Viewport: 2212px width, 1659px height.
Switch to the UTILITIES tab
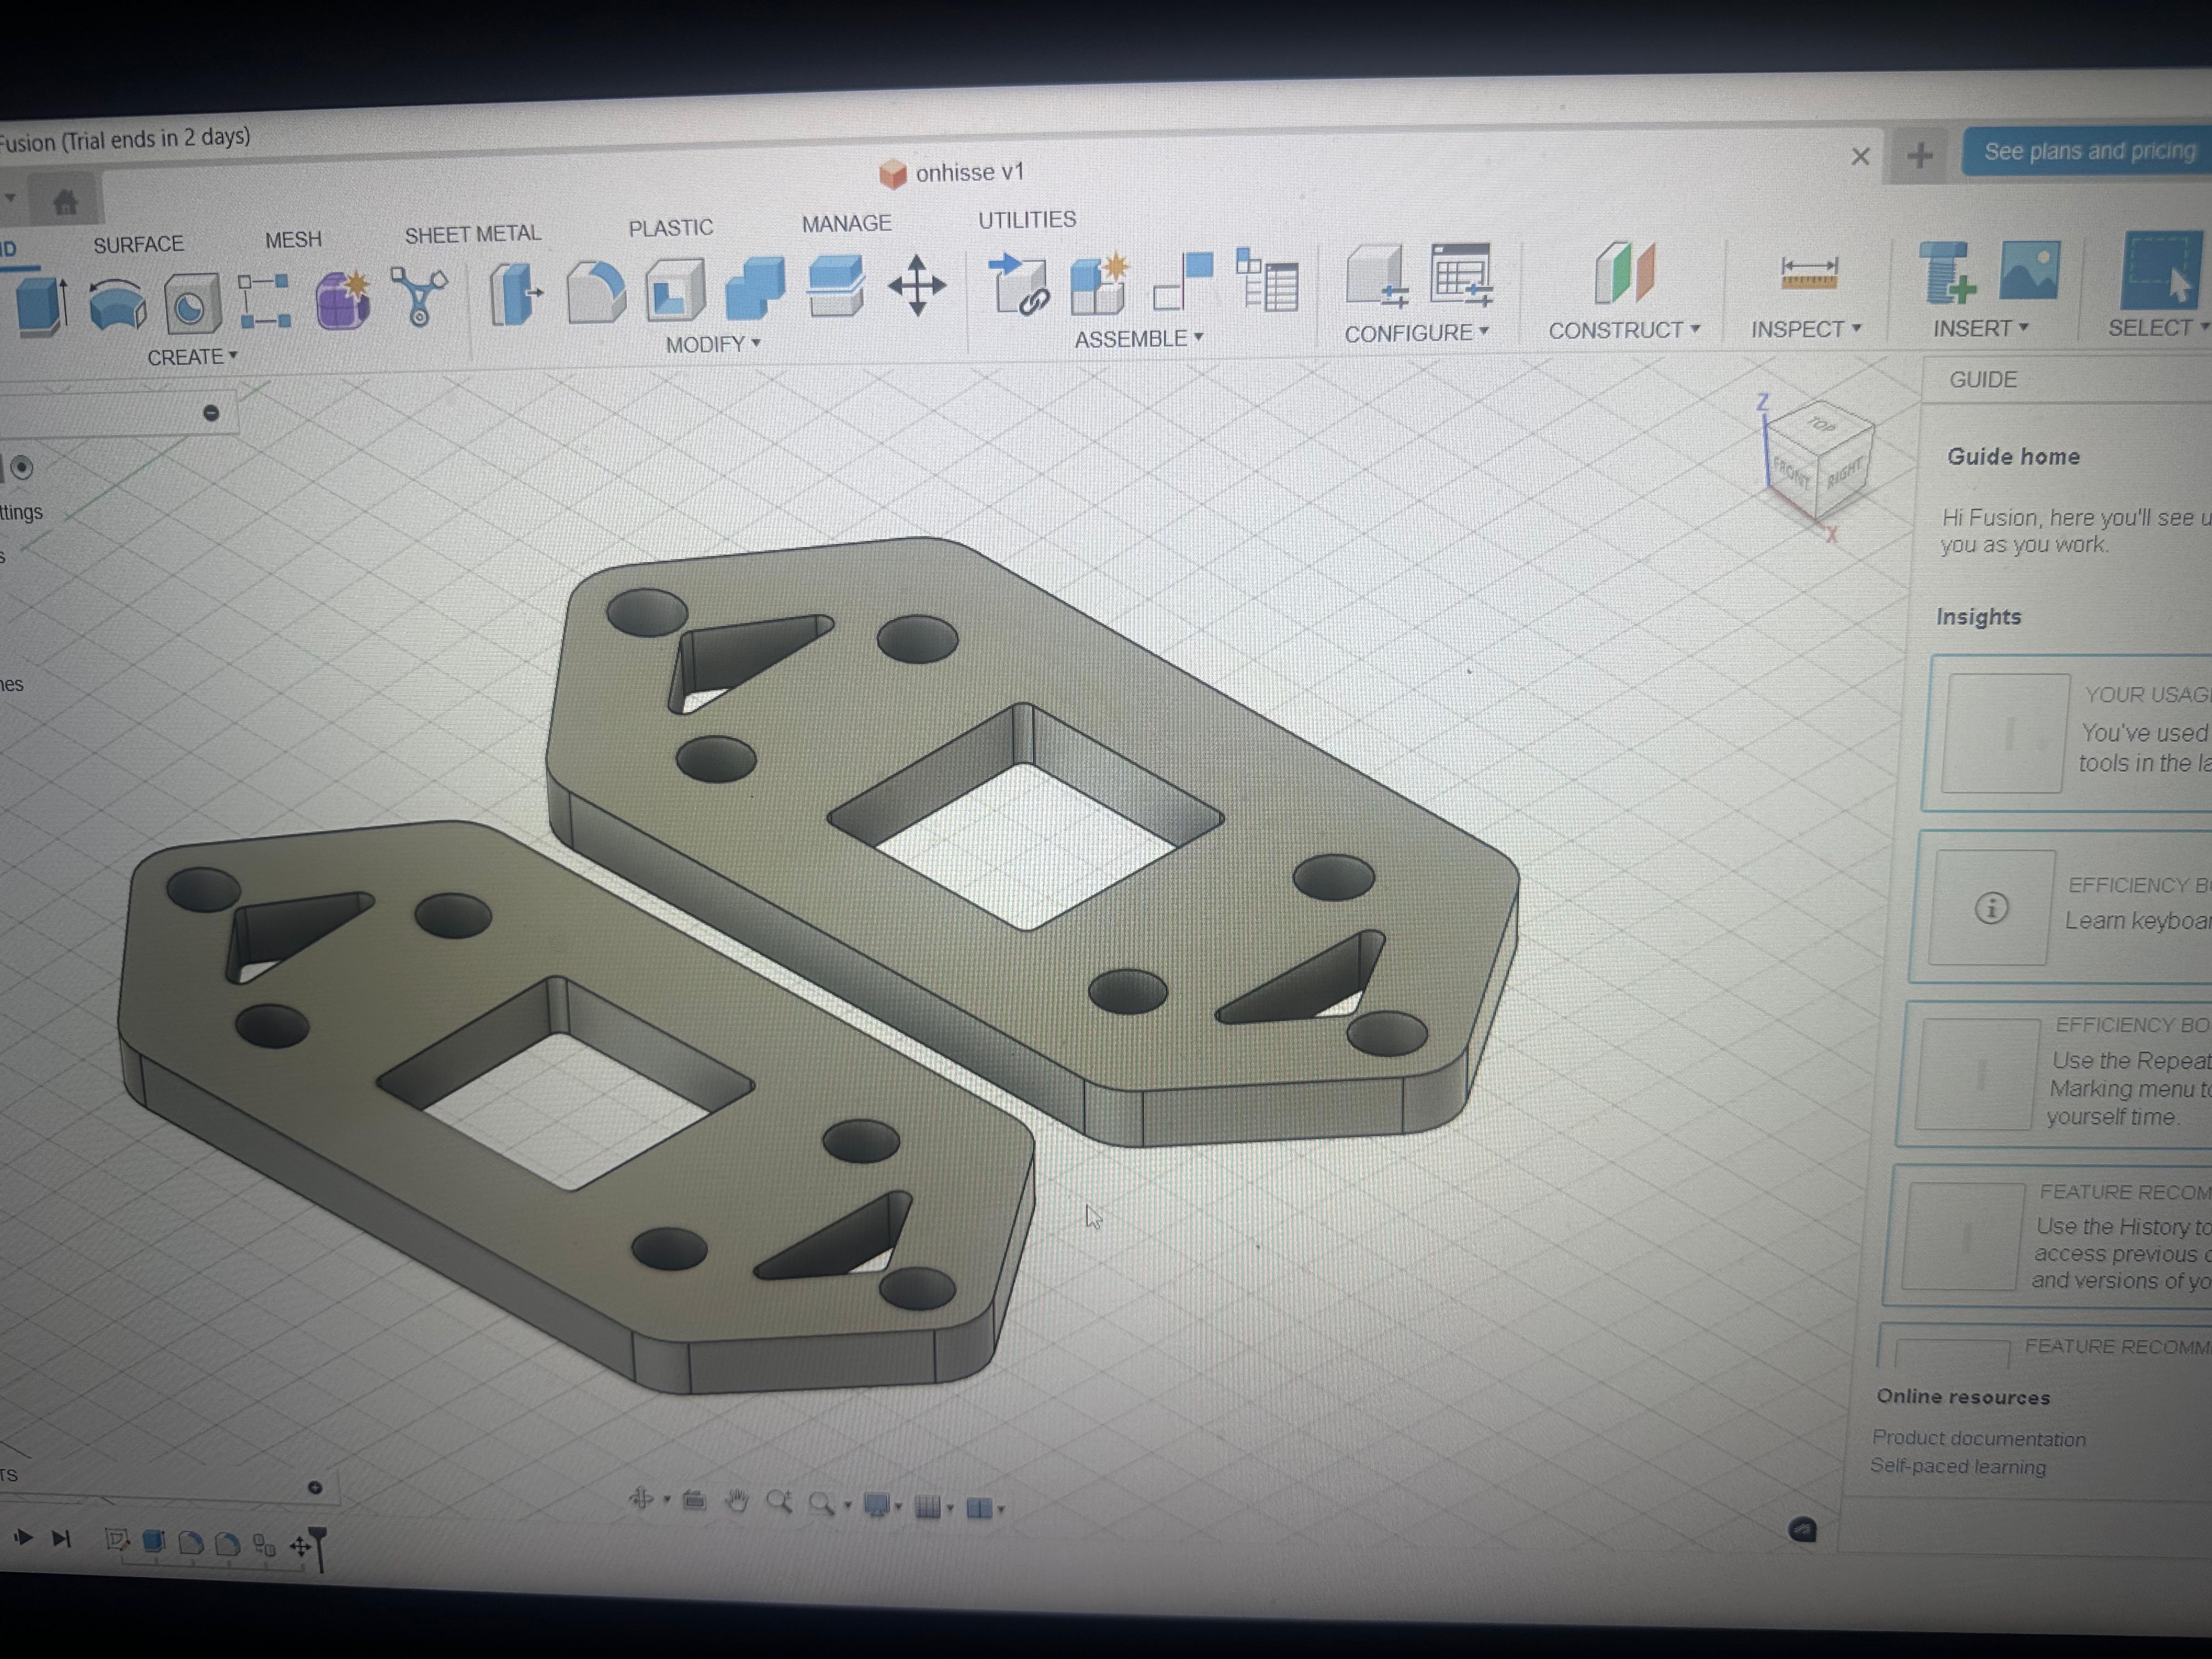point(1027,220)
